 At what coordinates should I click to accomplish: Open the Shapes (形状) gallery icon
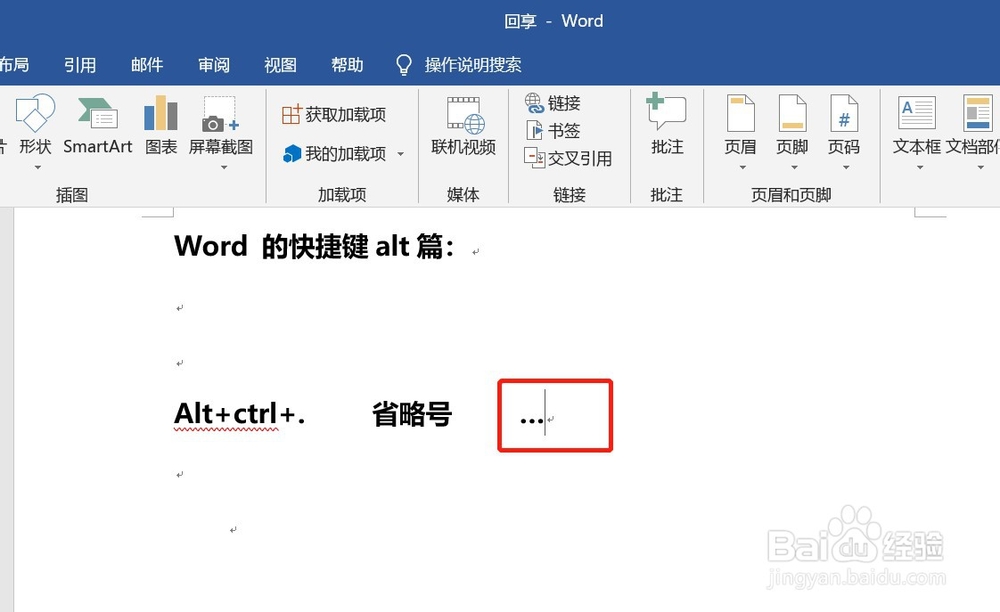tap(35, 113)
